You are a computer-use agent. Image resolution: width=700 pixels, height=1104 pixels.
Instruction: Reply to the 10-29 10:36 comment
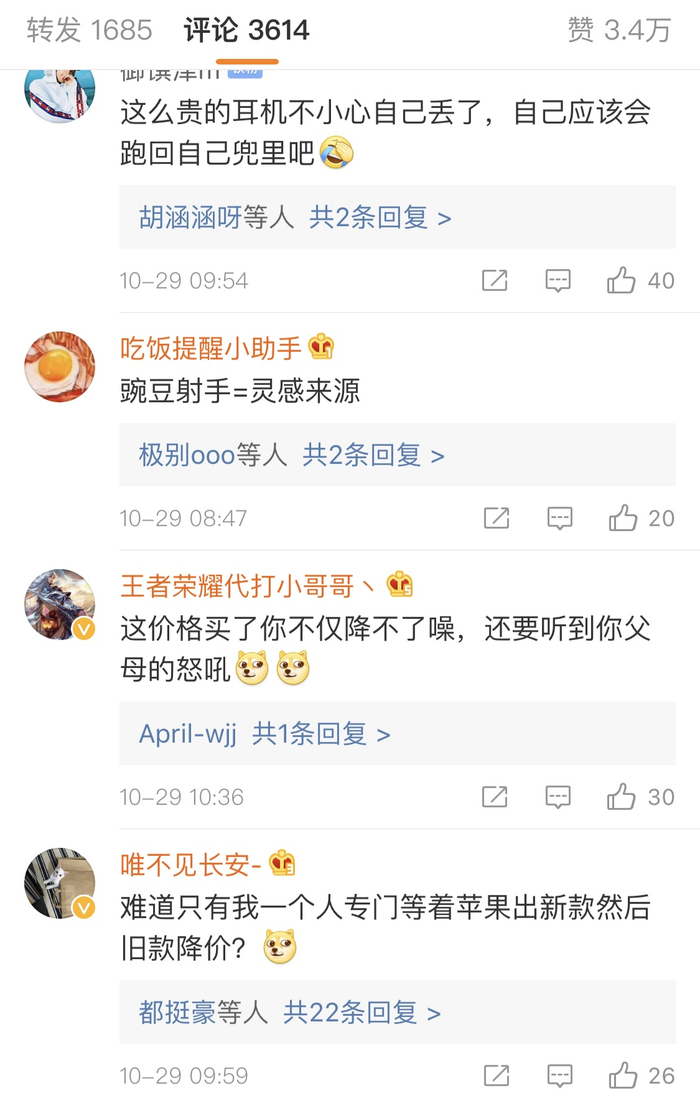click(558, 797)
